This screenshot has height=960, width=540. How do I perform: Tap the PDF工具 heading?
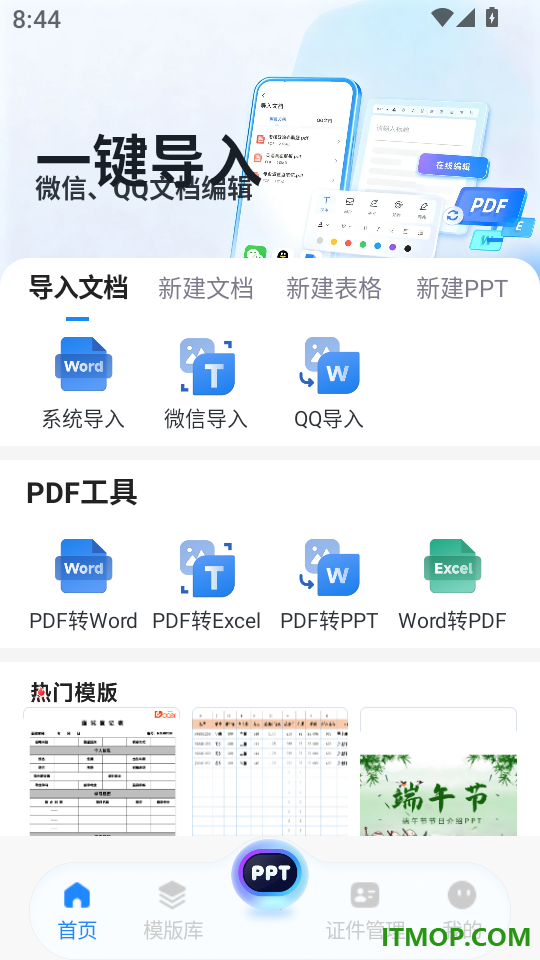point(82,493)
